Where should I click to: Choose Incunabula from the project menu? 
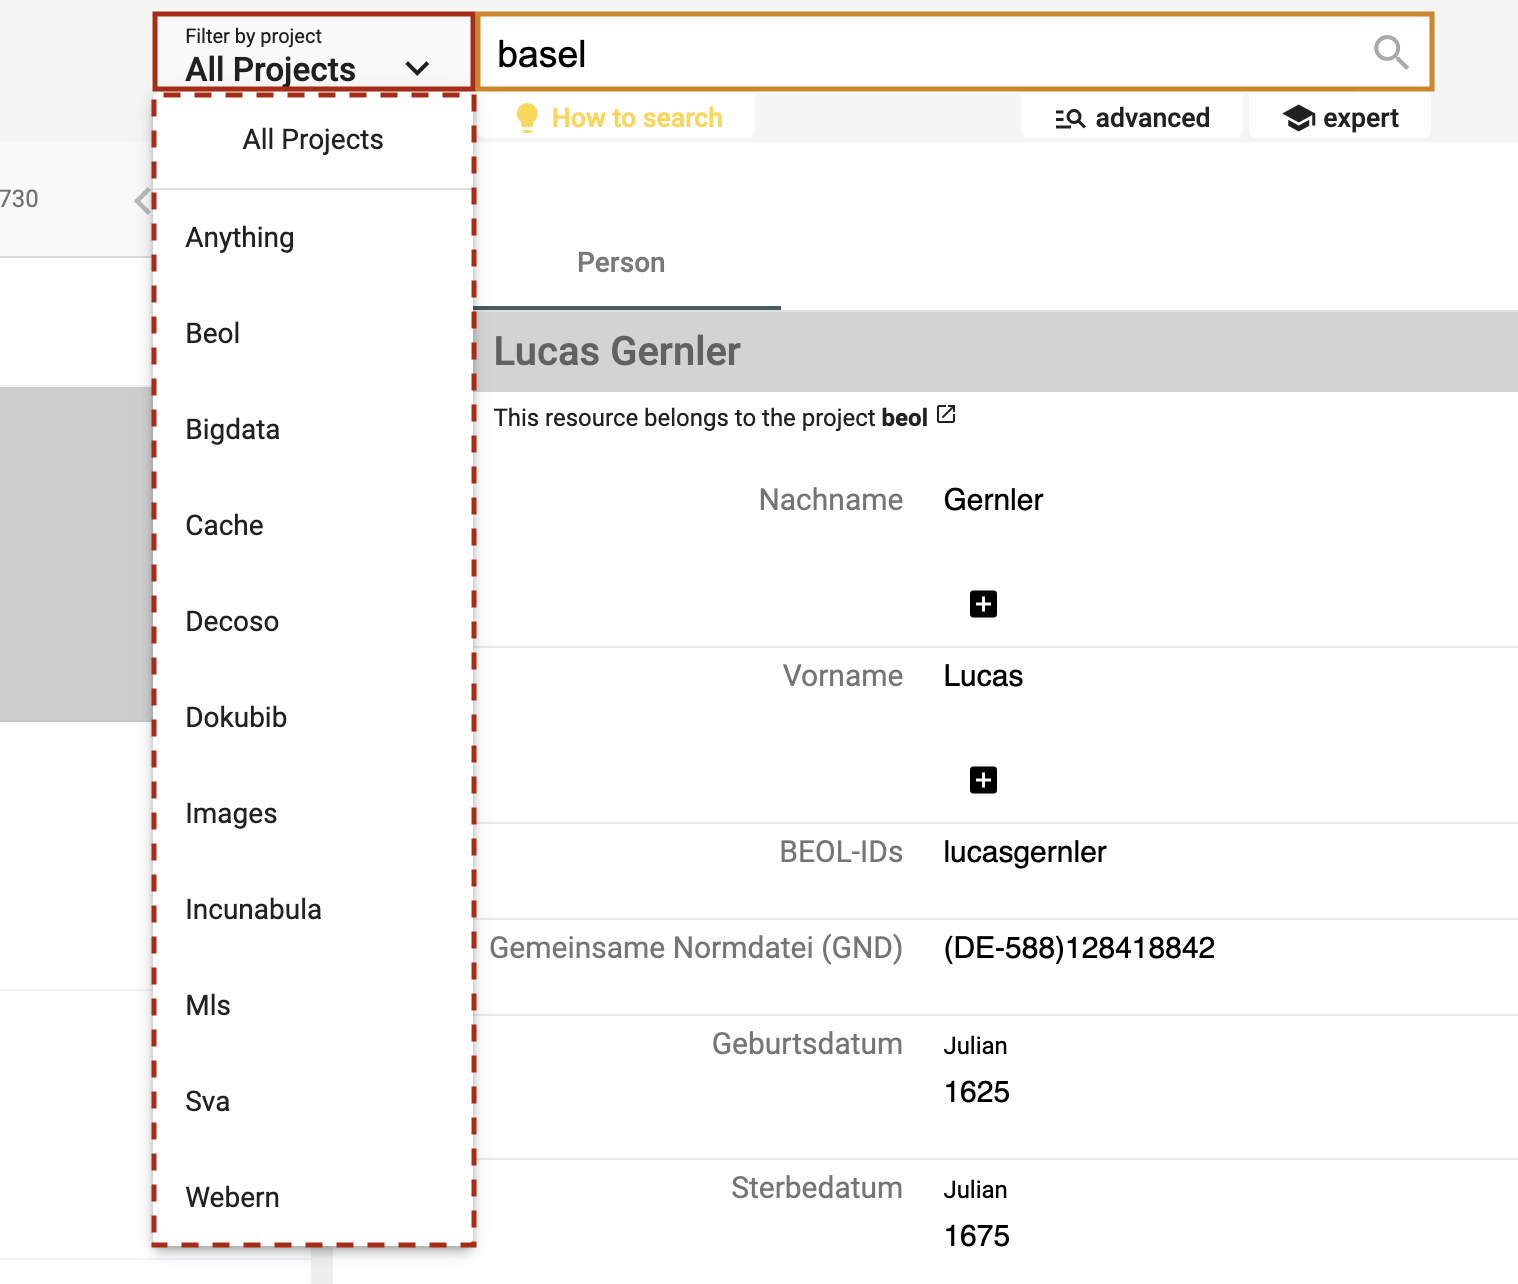pyautogui.click(x=253, y=908)
